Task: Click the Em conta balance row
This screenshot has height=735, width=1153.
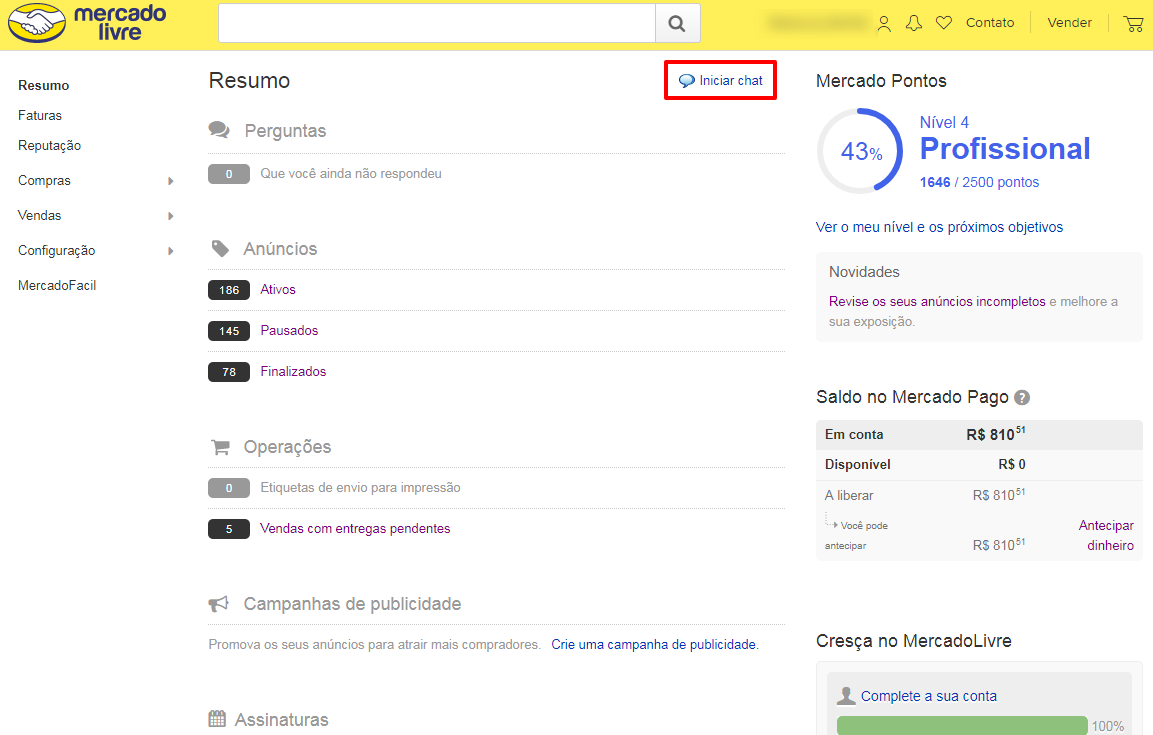Action: click(x=979, y=434)
